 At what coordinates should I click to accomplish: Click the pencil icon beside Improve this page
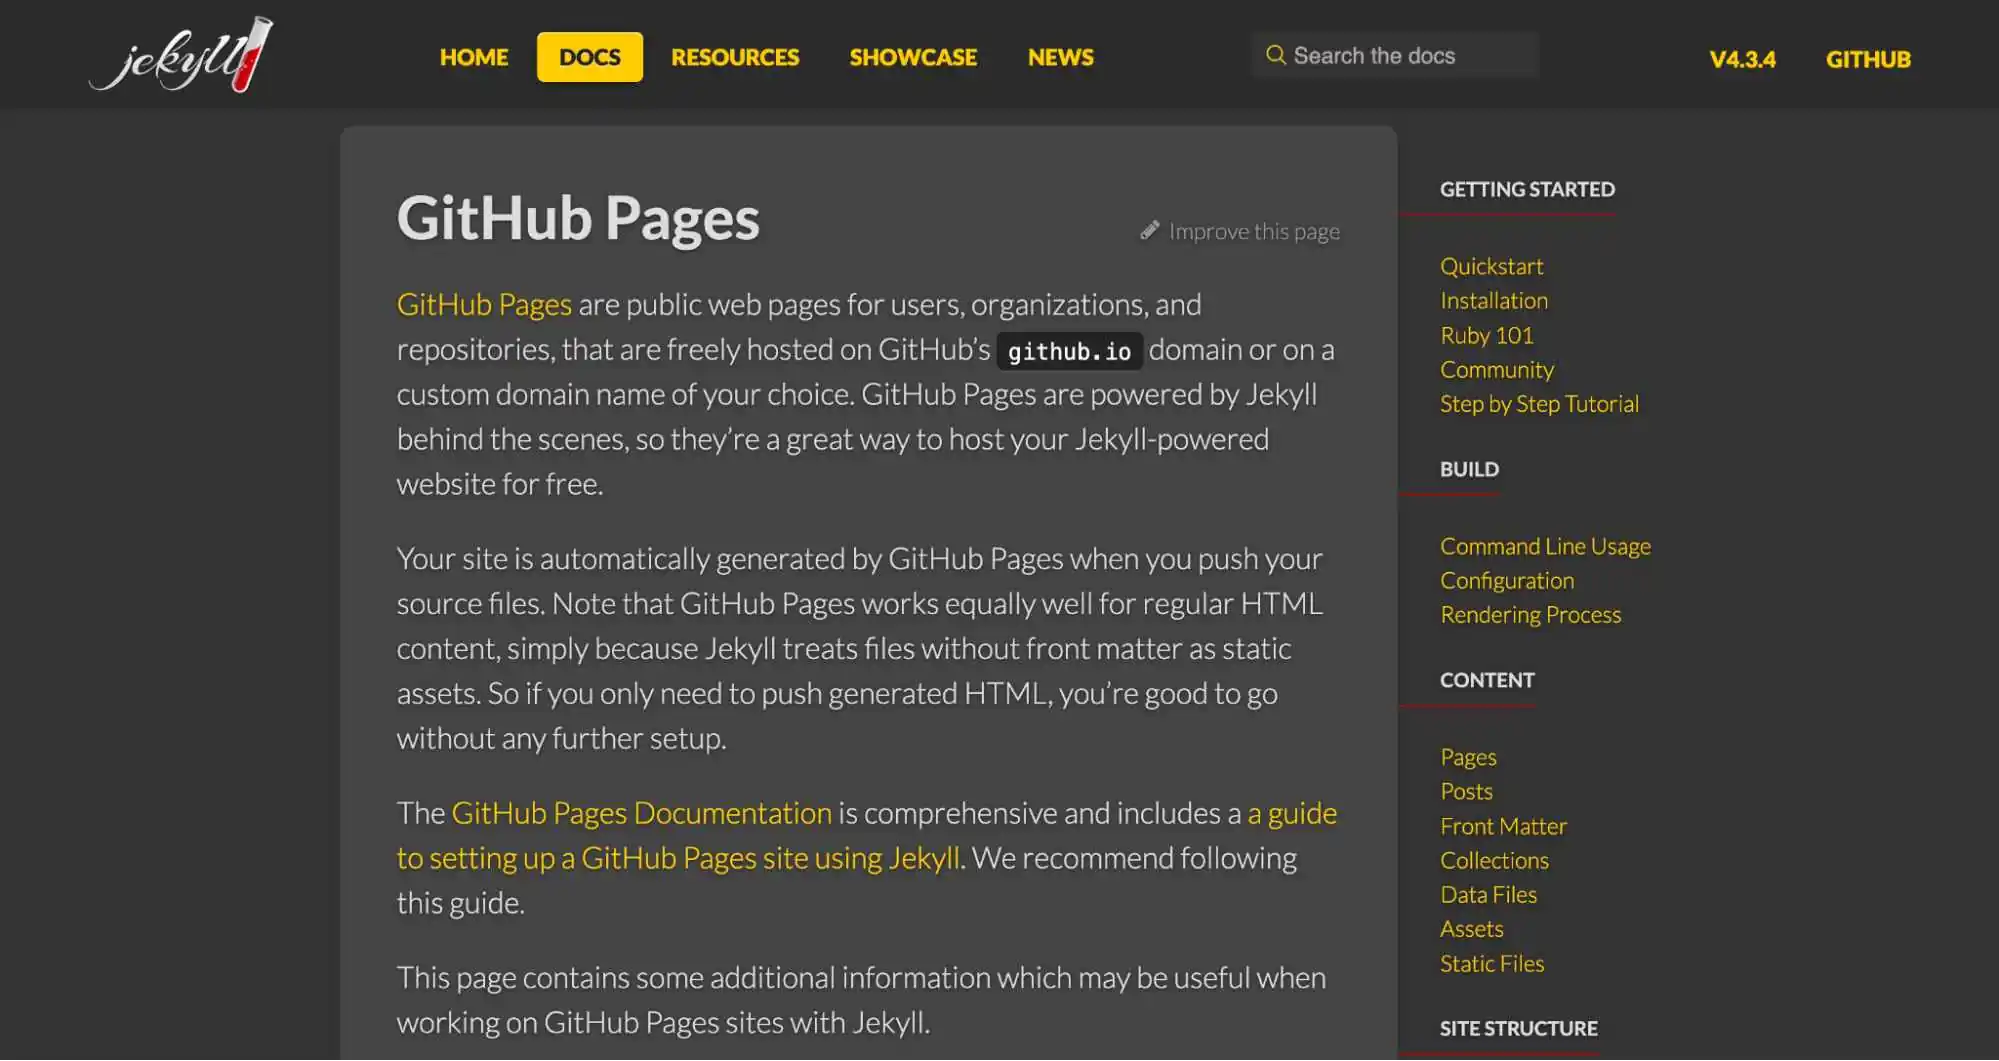click(1150, 230)
